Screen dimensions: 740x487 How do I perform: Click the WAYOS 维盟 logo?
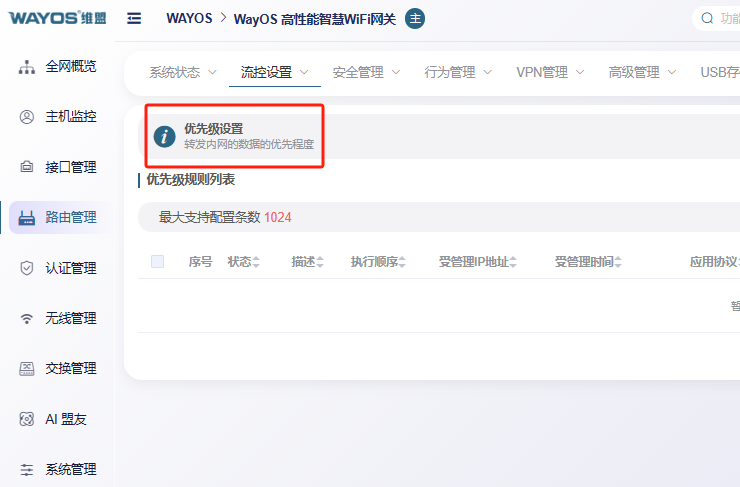[57, 18]
